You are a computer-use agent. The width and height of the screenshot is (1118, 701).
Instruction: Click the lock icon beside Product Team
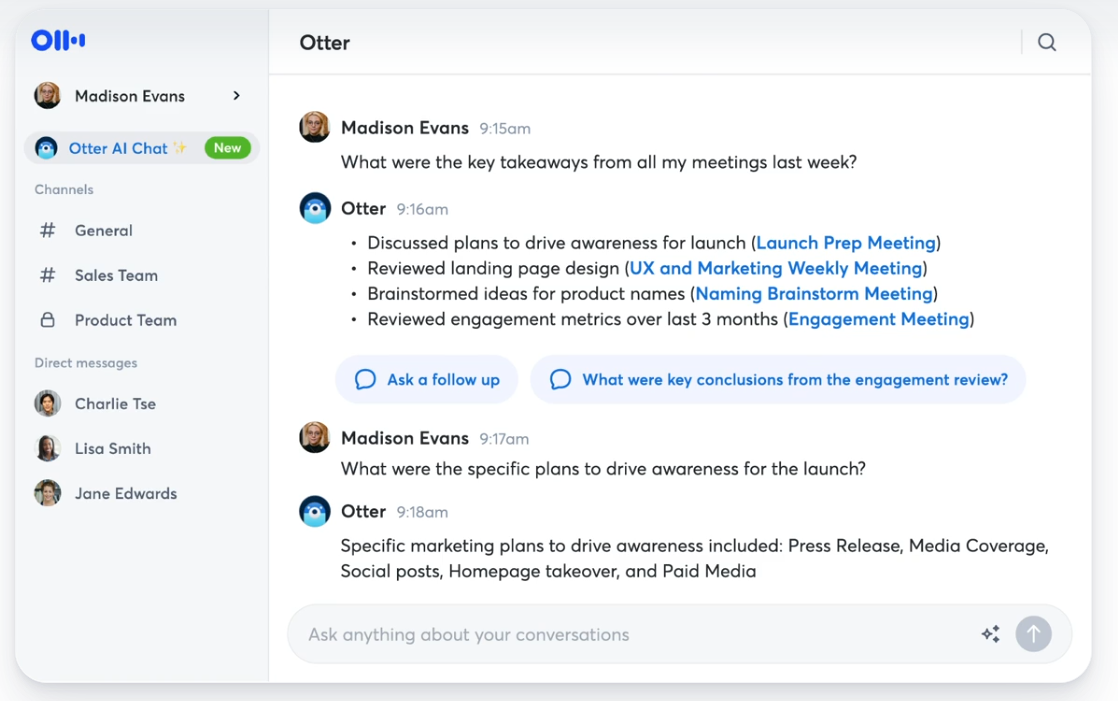(48, 320)
